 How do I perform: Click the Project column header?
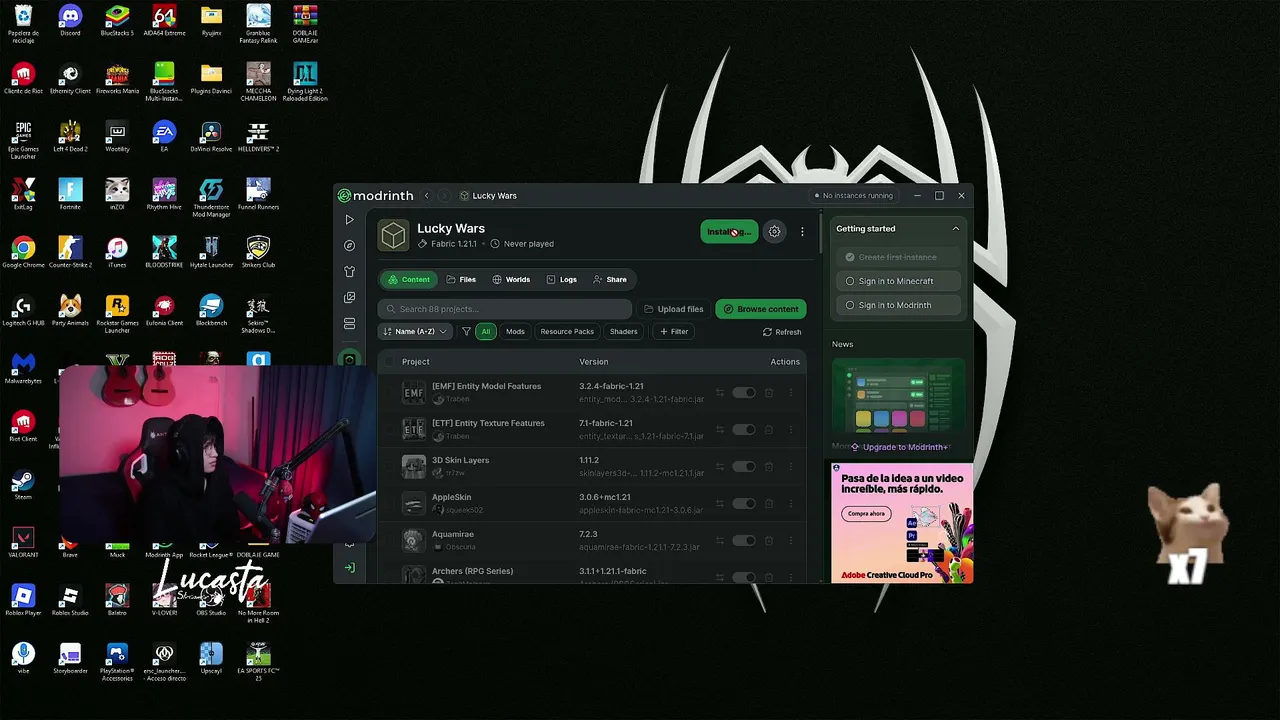click(416, 362)
